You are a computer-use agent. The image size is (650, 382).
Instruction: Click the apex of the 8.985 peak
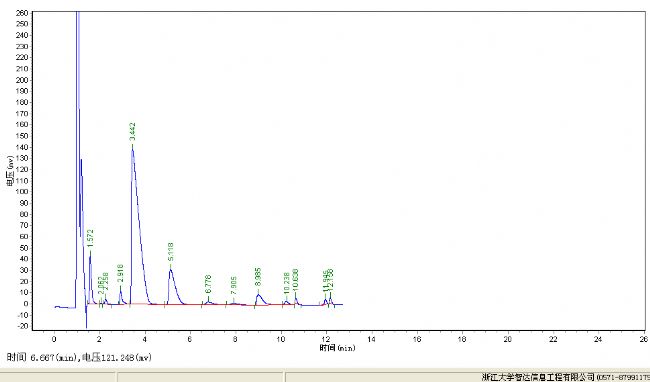(258, 294)
